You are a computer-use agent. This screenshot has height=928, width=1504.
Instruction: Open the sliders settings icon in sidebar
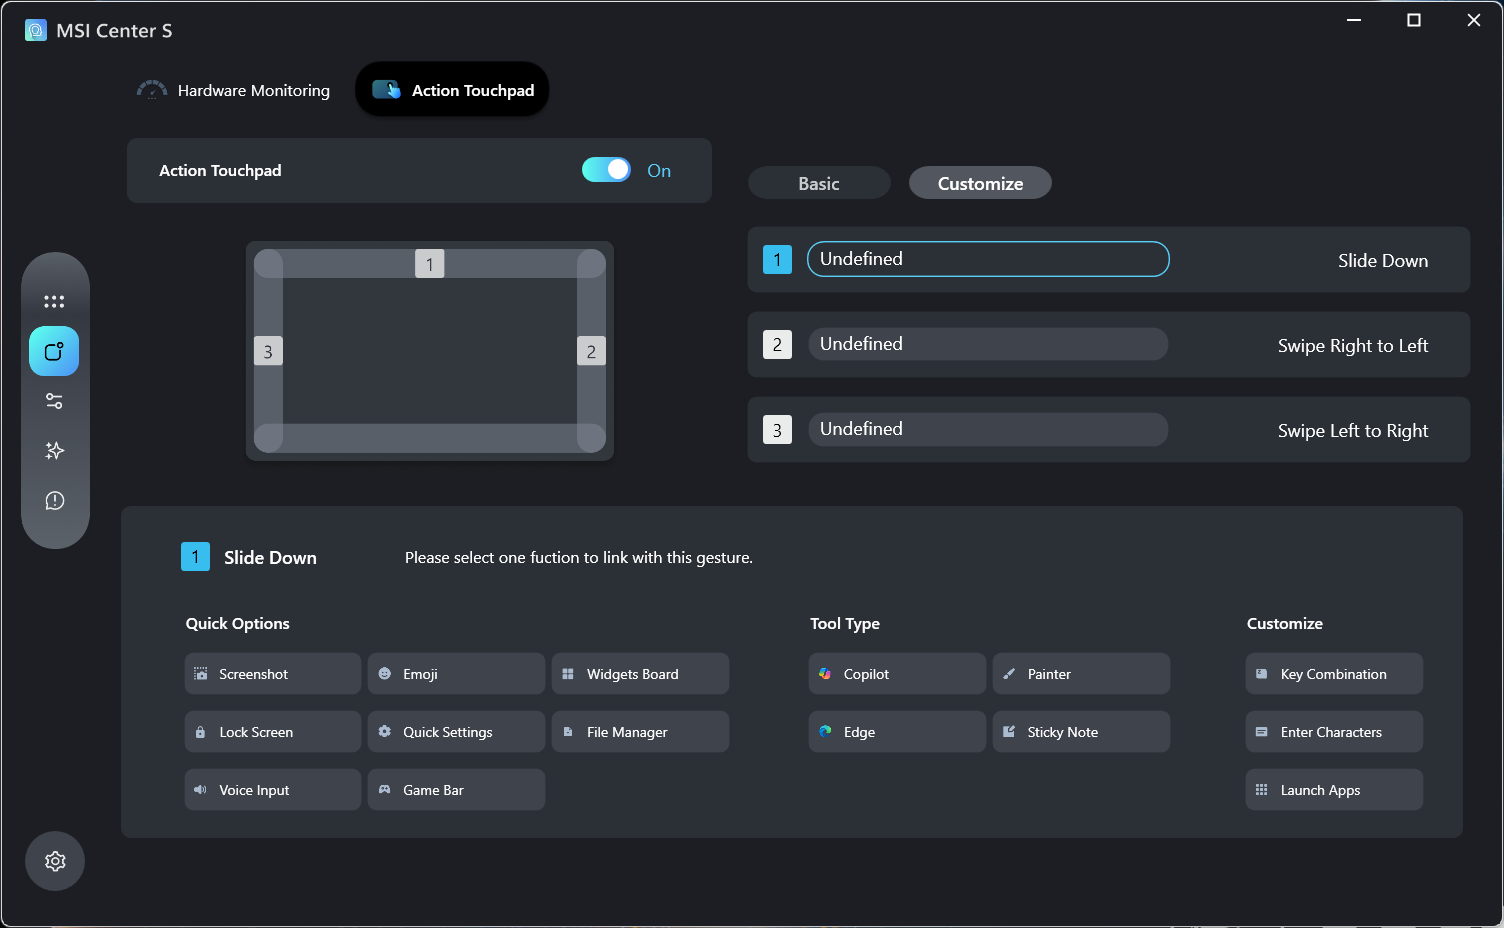click(x=54, y=401)
